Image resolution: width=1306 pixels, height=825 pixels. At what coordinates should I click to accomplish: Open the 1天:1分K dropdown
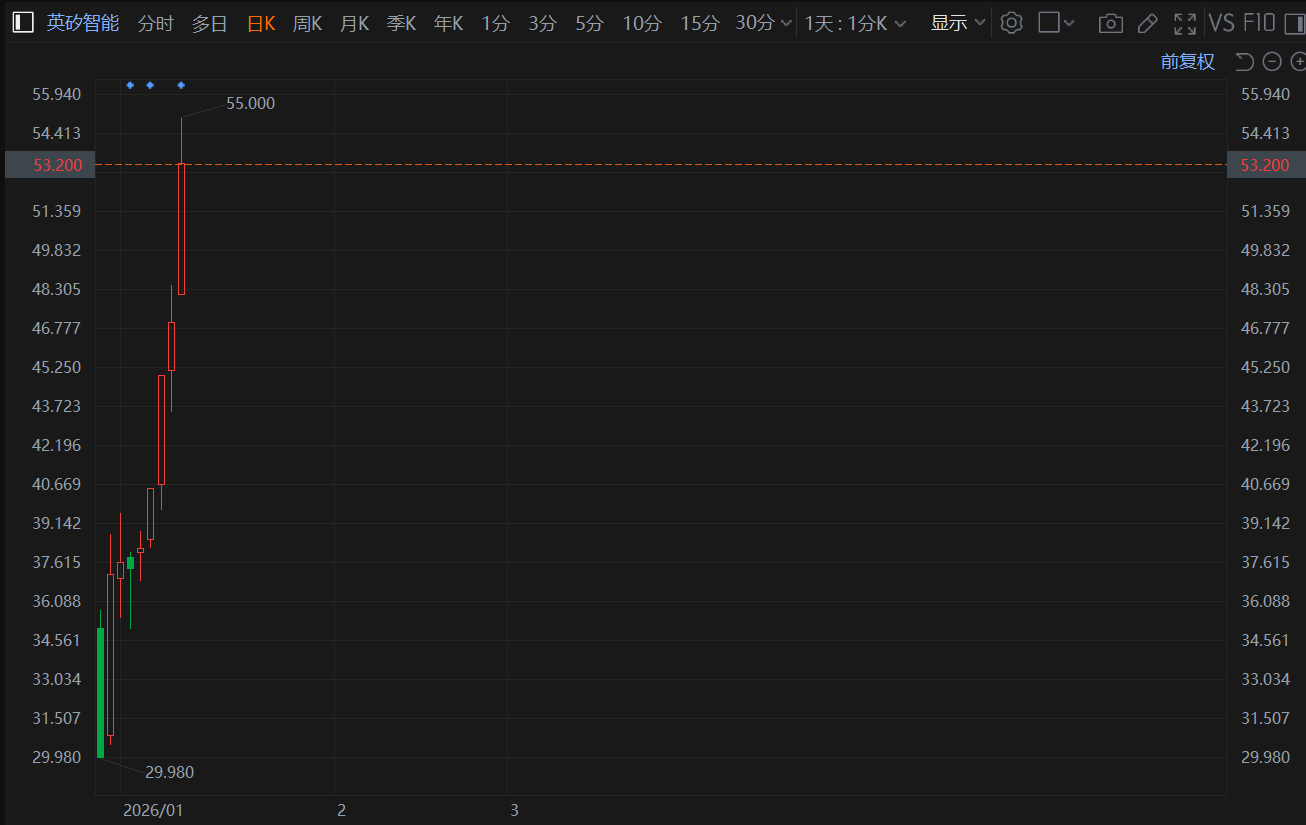(855, 23)
